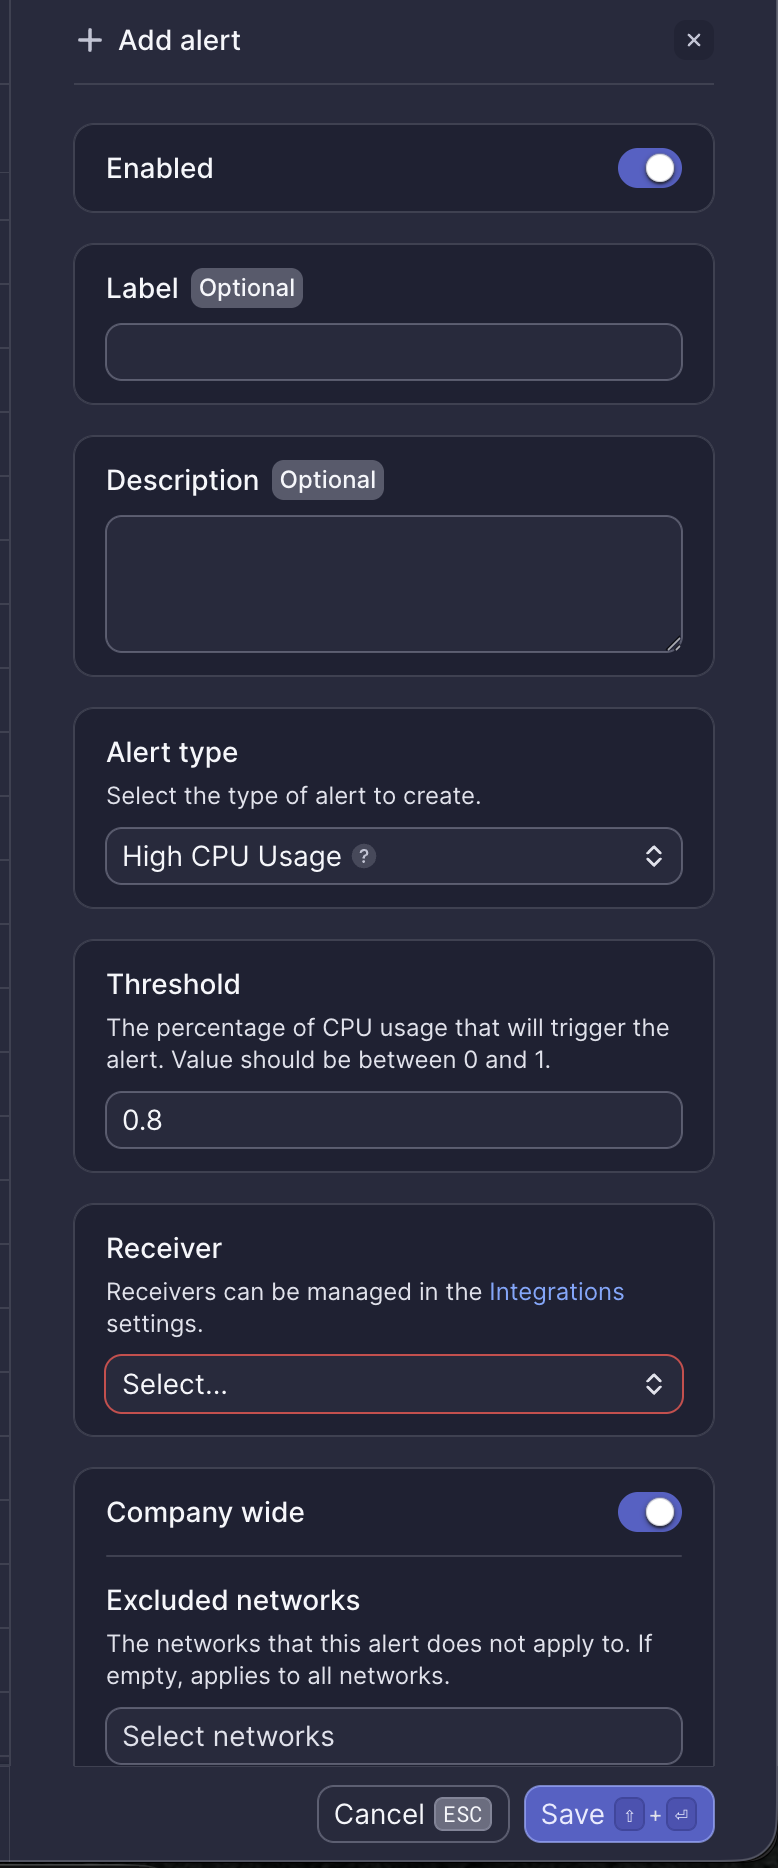The image size is (778, 1868).
Task: Click the Add alert header title
Action: click(179, 40)
